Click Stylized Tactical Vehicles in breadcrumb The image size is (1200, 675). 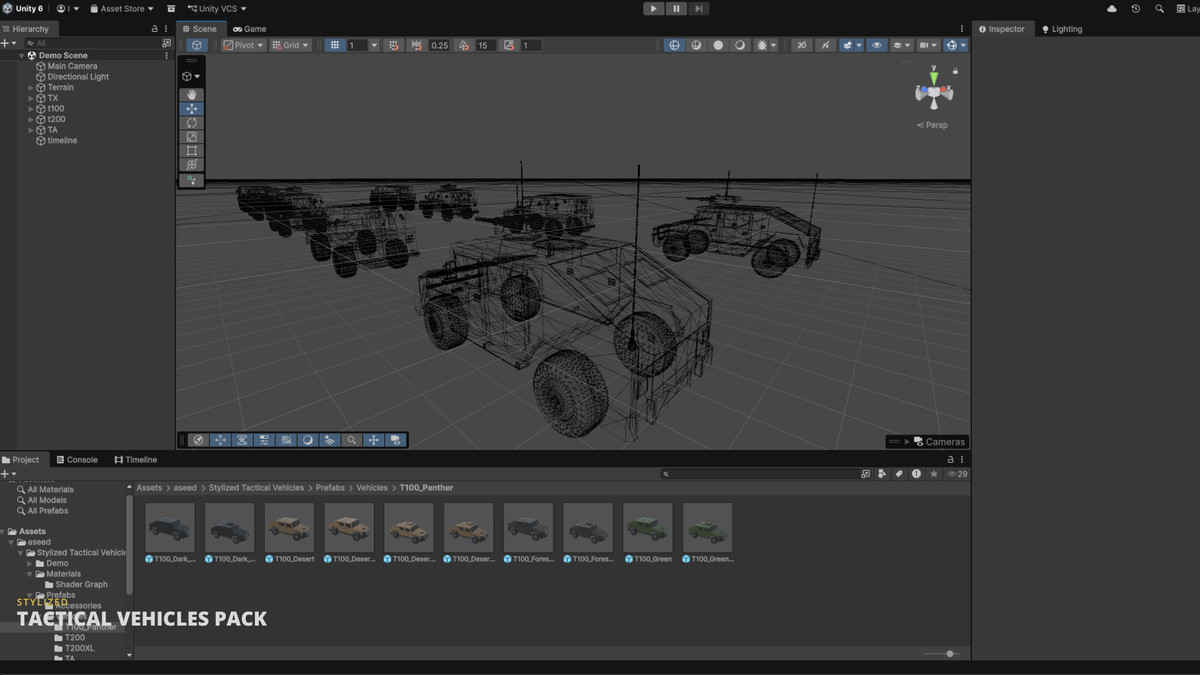click(x=256, y=488)
